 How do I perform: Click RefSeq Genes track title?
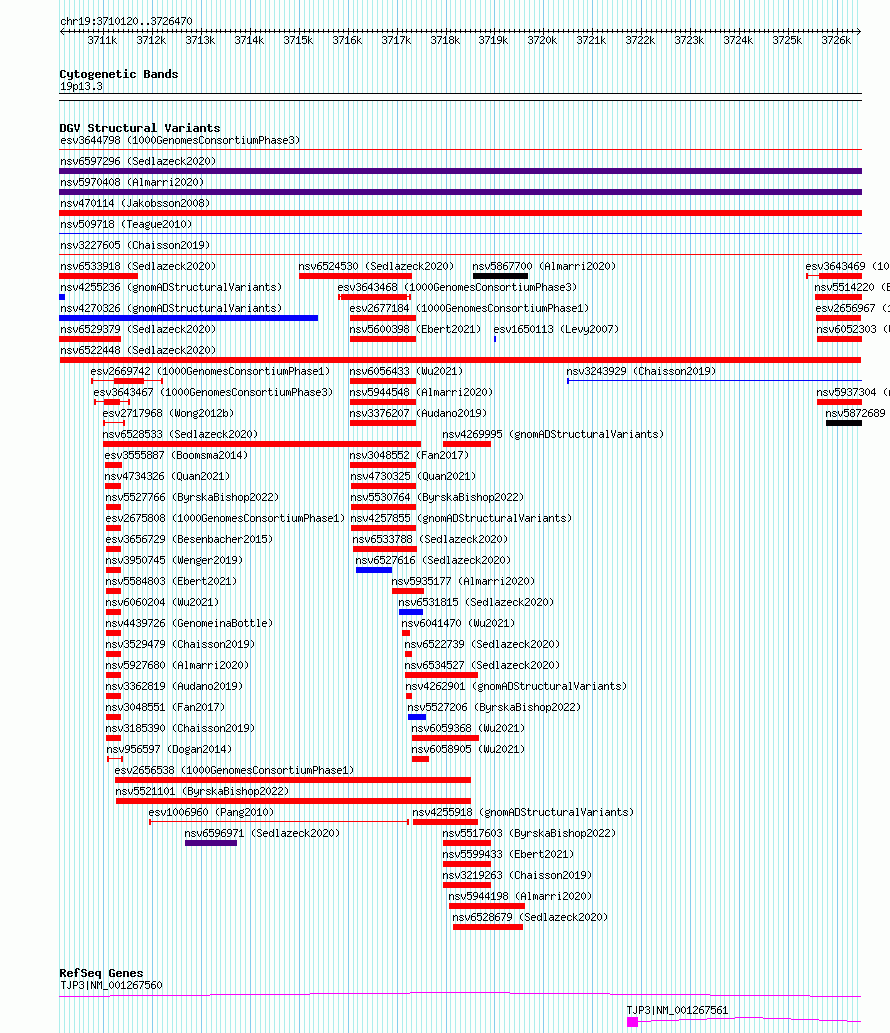point(101,974)
